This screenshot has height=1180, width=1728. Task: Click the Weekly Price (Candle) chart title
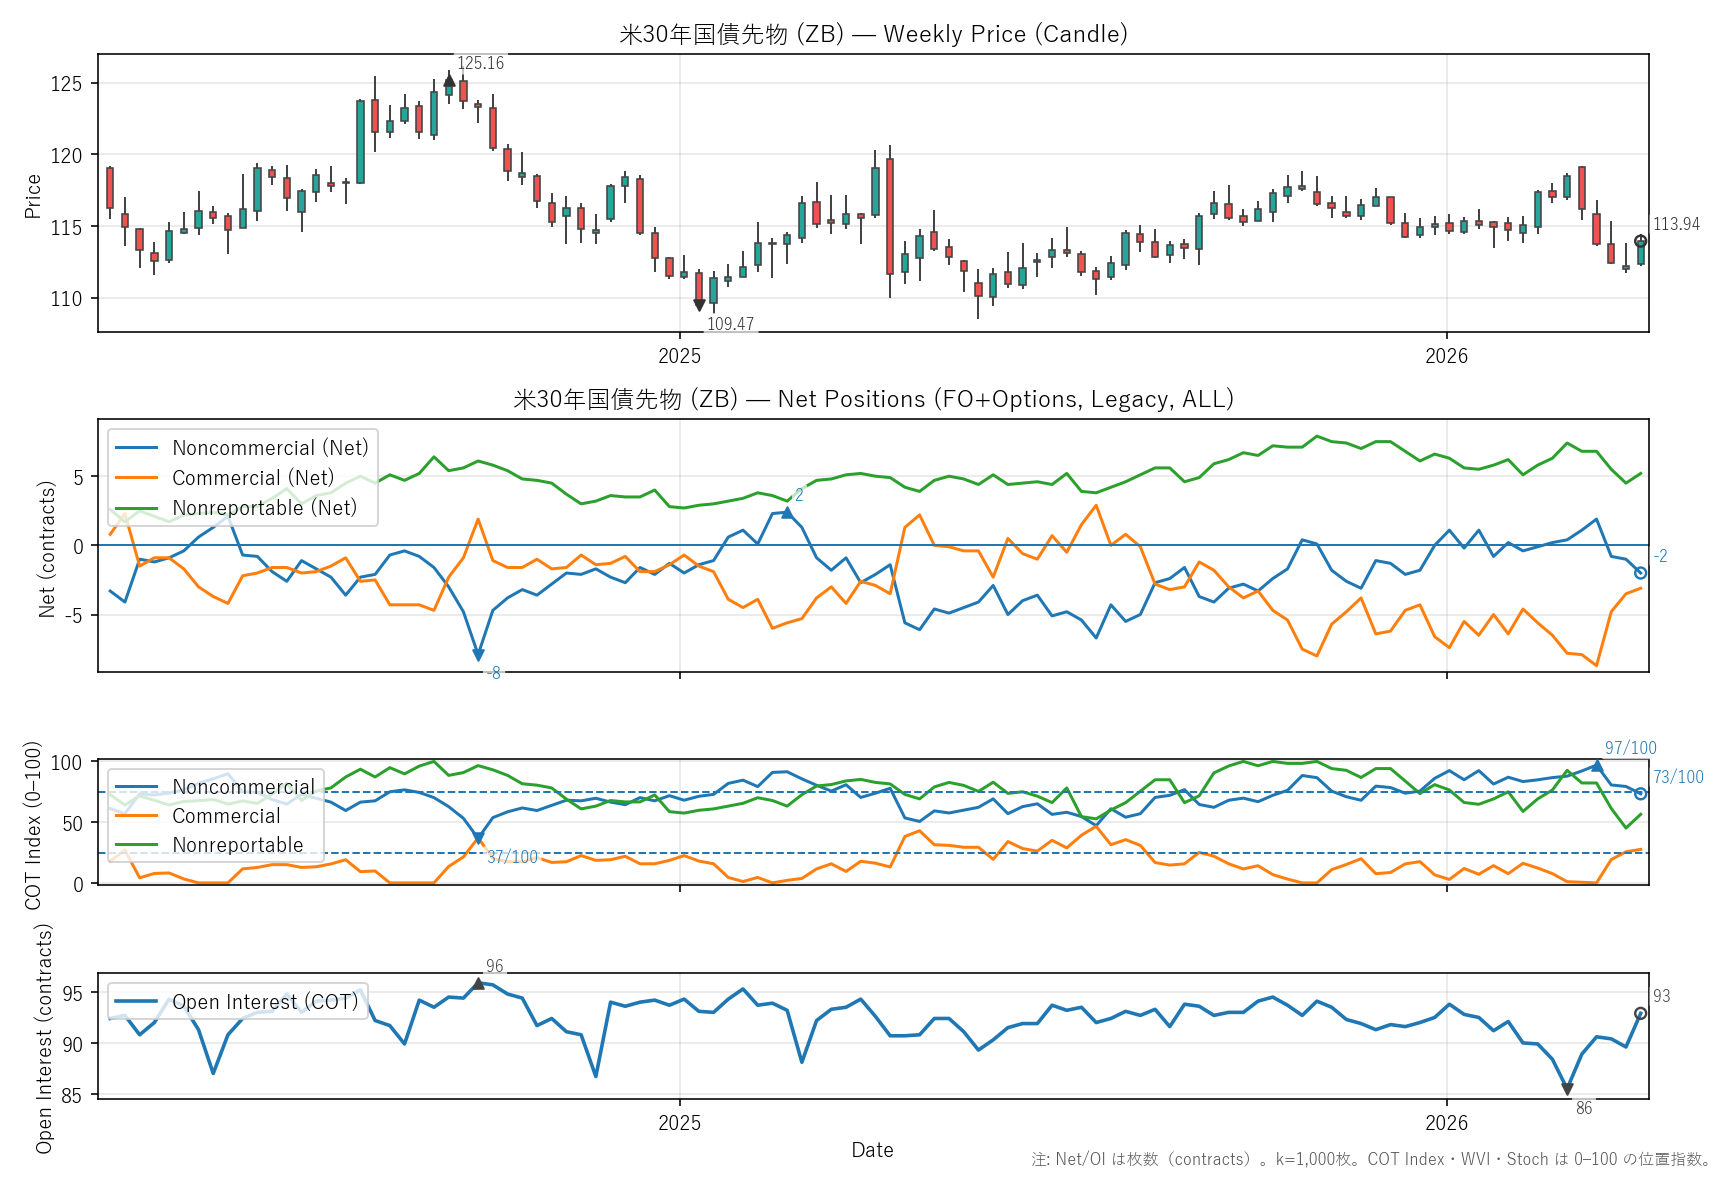pyautogui.click(x=873, y=34)
